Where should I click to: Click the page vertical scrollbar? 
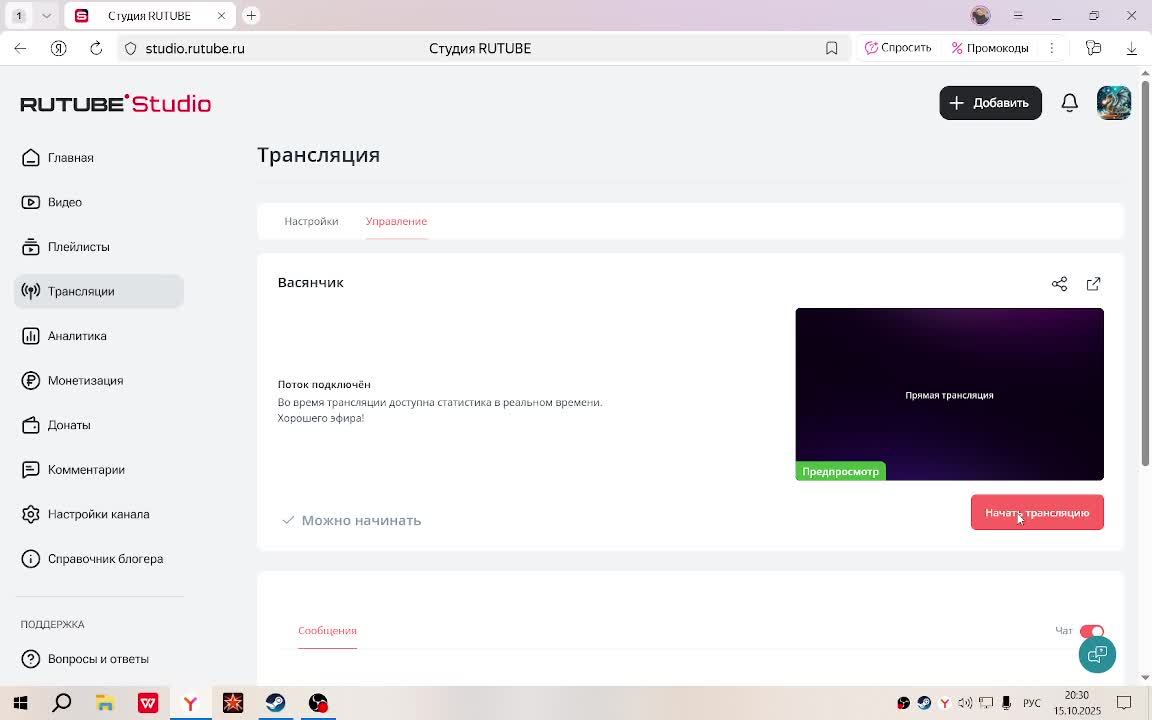(x=1145, y=272)
